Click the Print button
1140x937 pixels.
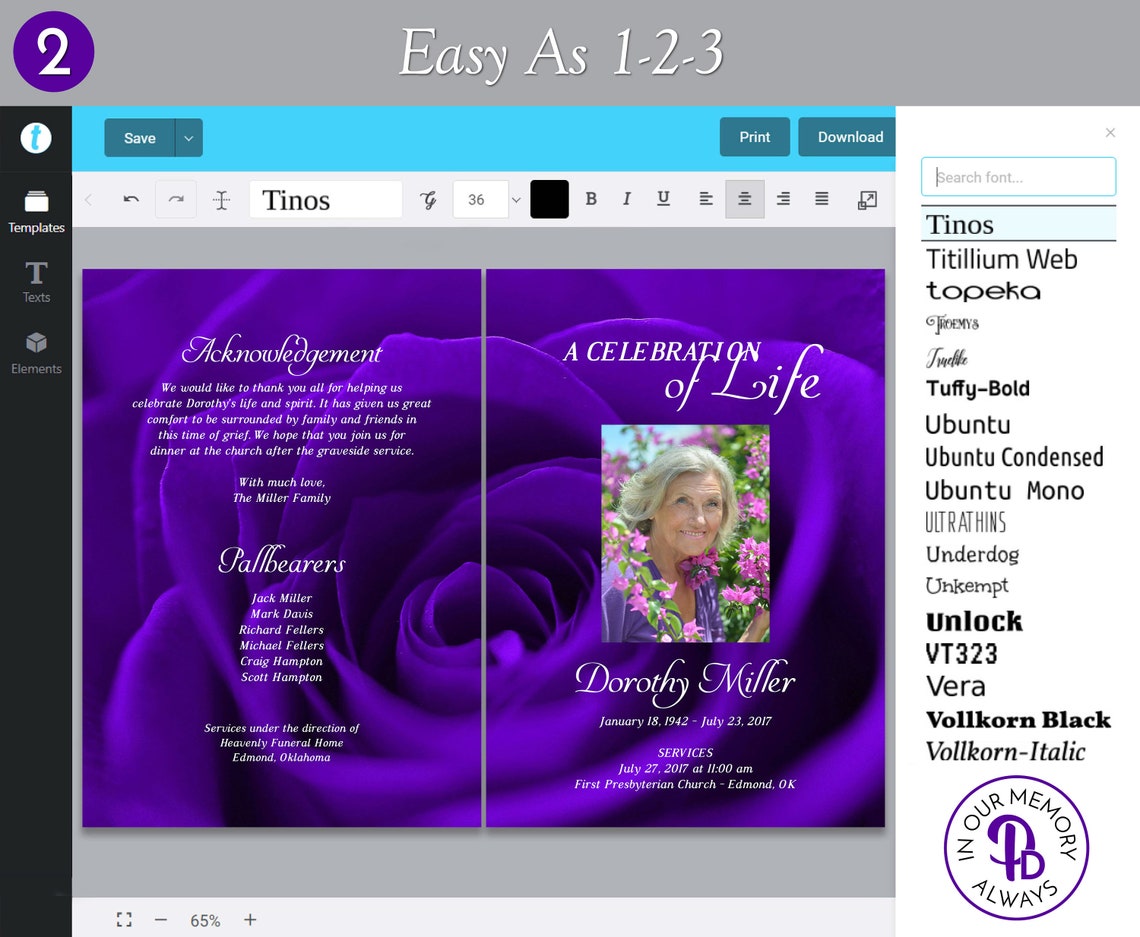[754, 137]
